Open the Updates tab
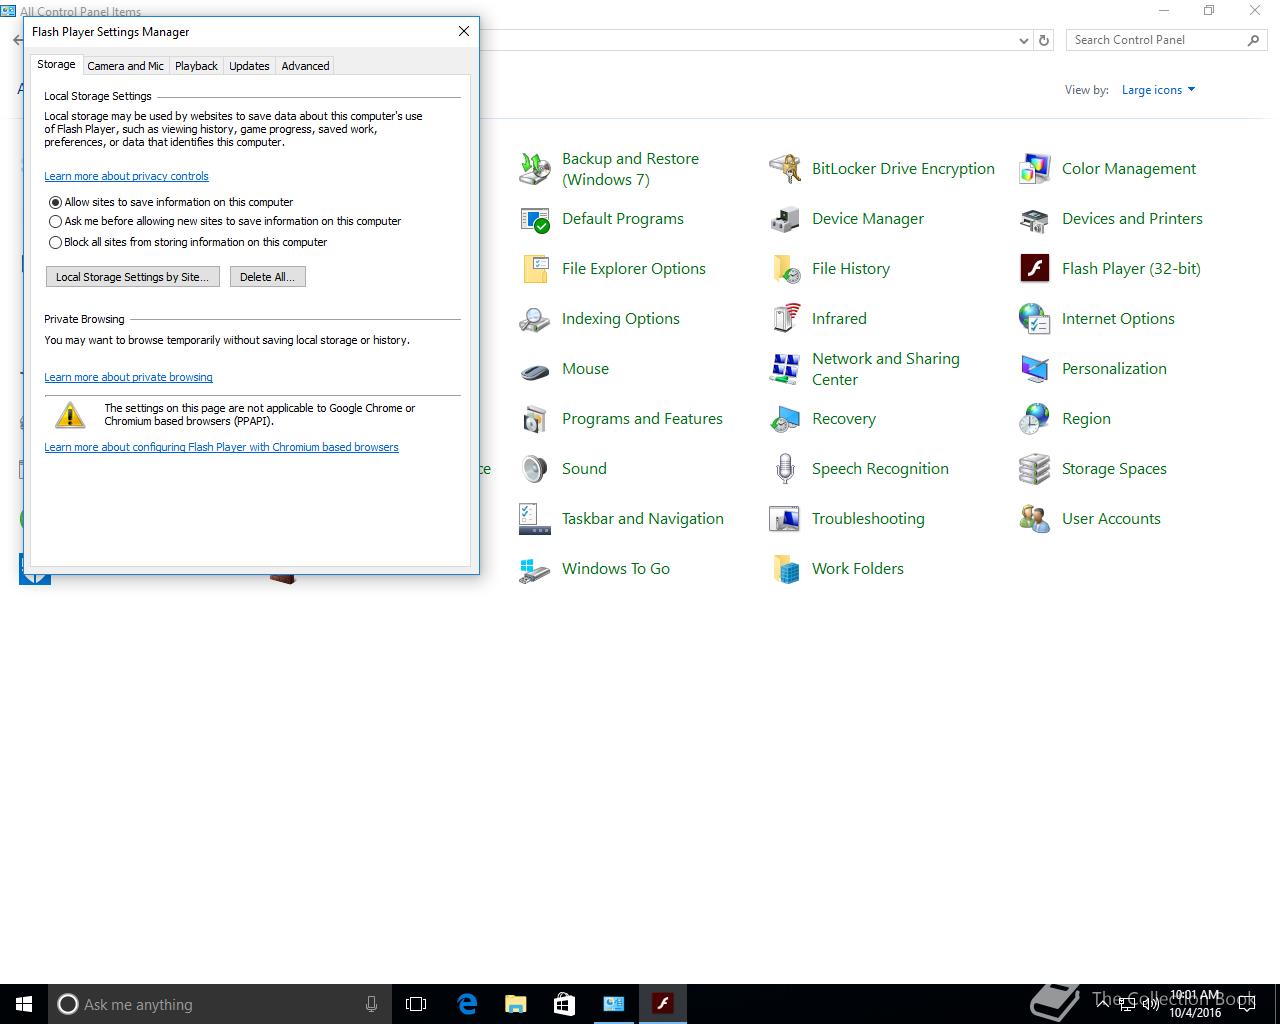Image resolution: width=1280 pixels, height=1024 pixels. 249,66
